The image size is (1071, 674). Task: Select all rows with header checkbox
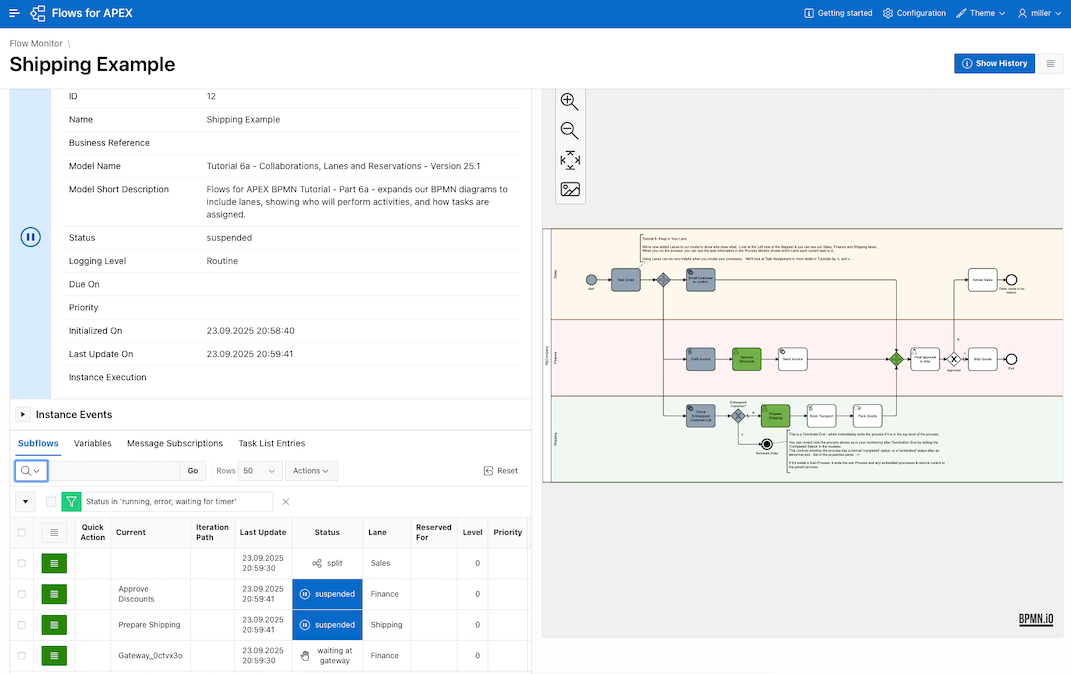[x=22, y=533]
